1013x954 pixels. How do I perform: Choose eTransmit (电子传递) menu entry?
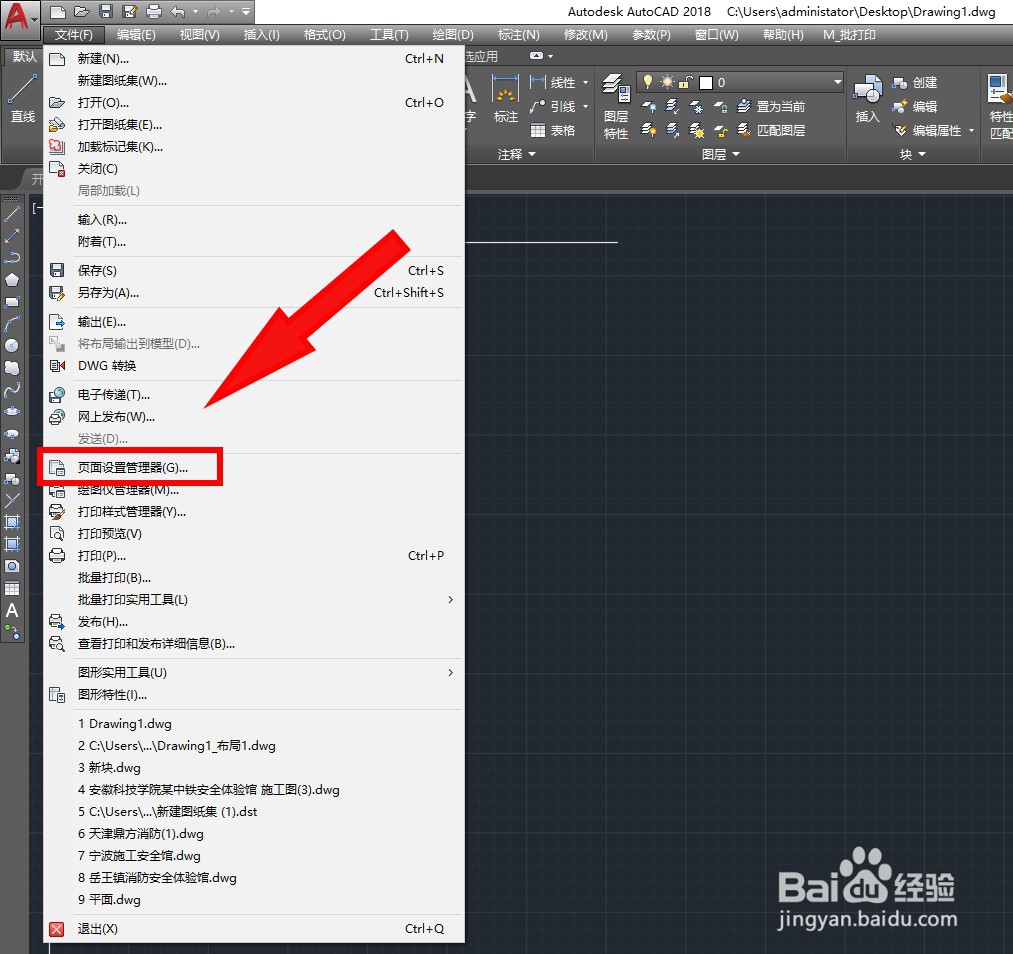pos(254,395)
